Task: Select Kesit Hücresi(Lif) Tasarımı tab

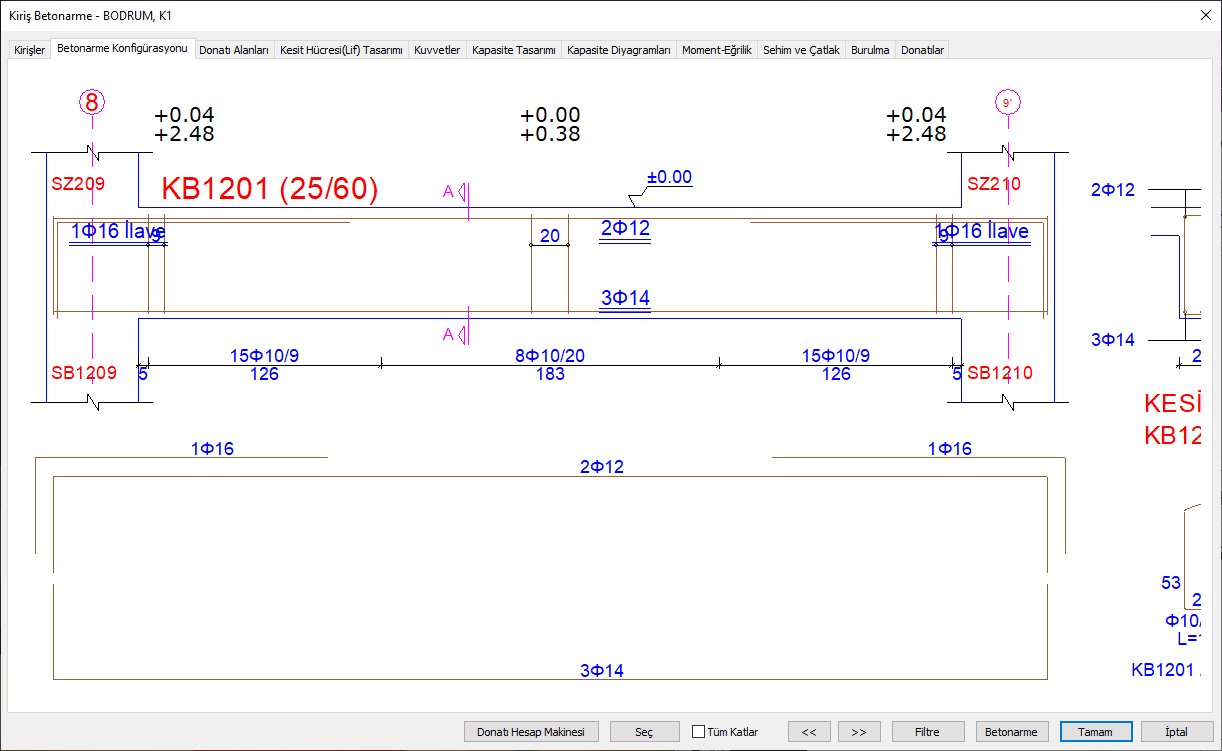Action: pyautogui.click(x=341, y=50)
